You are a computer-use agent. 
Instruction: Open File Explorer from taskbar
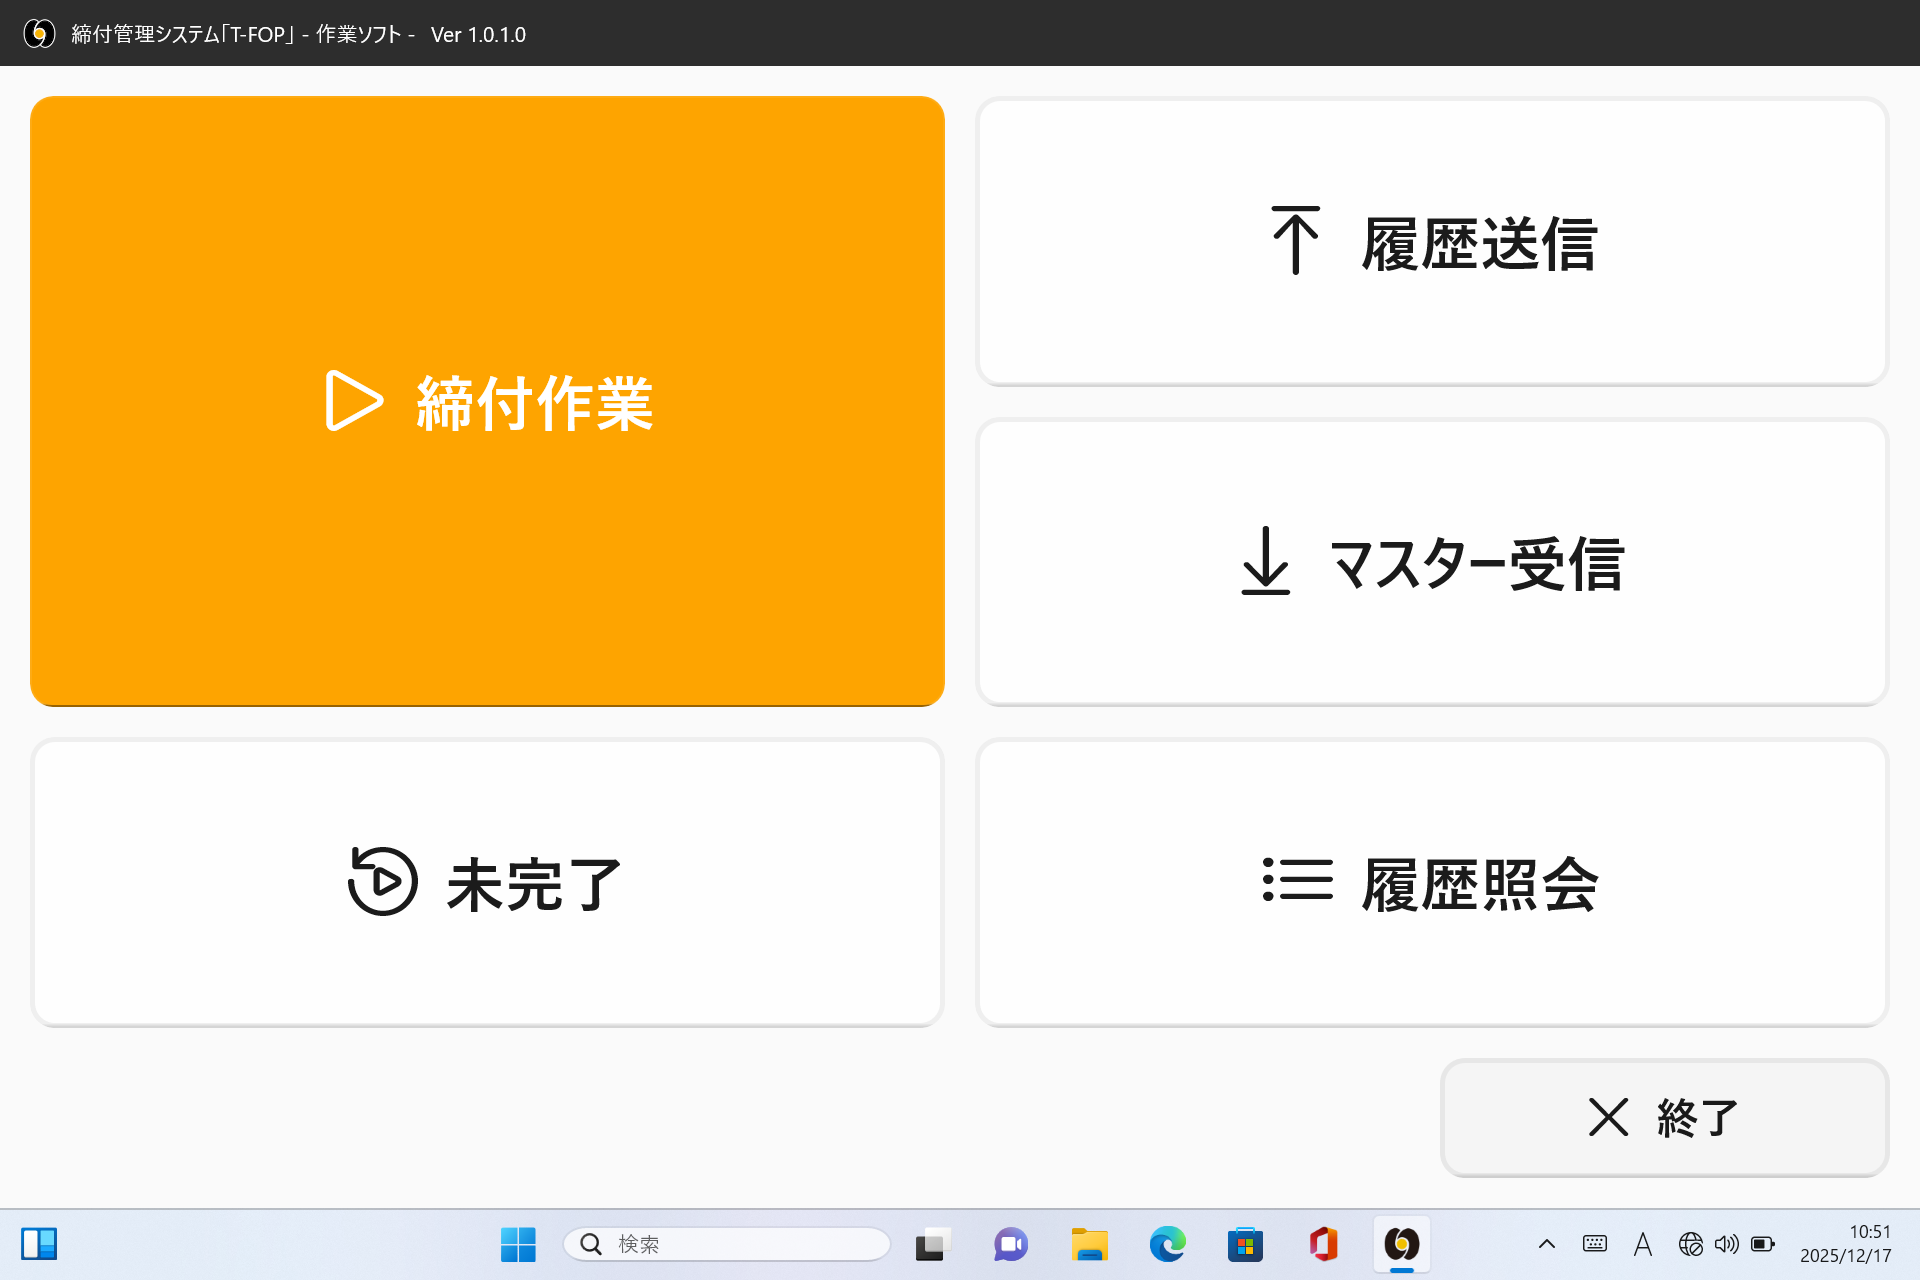(1089, 1243)
